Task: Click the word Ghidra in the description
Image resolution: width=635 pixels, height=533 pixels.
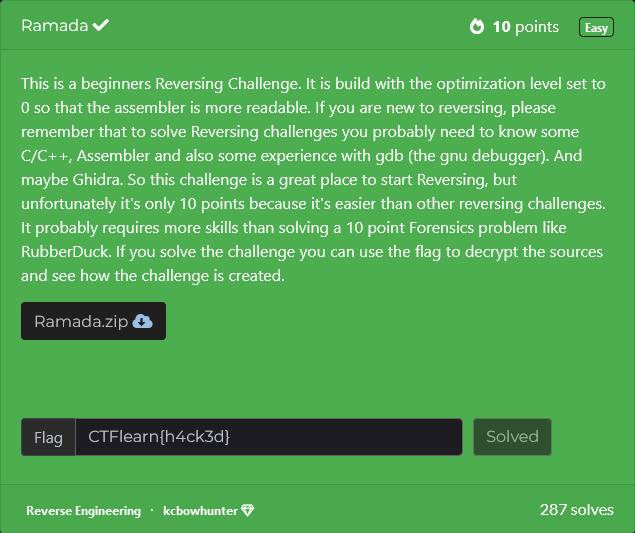Action: 97,180
